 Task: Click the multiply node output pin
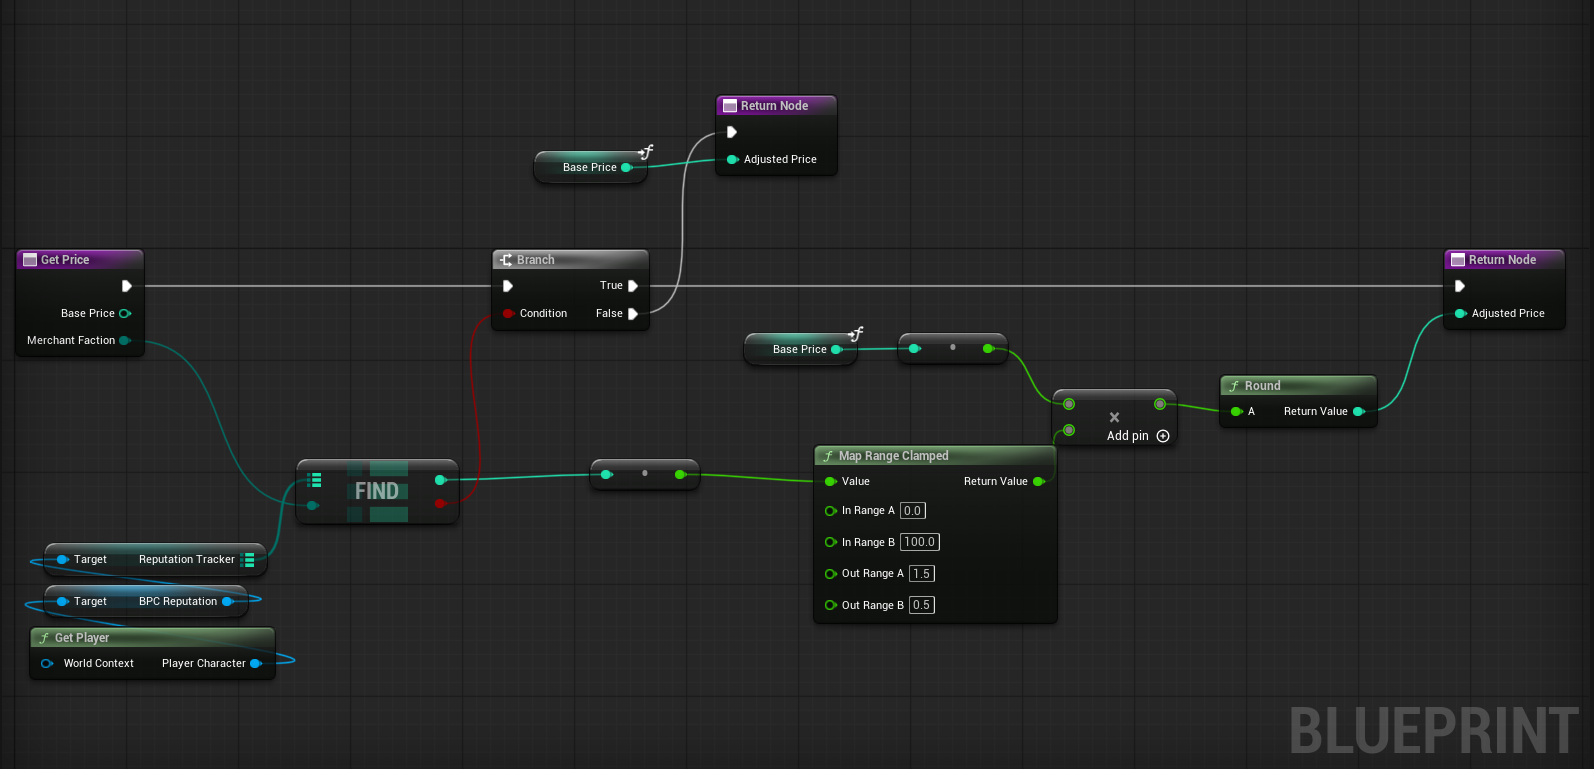click(1159, 404)
